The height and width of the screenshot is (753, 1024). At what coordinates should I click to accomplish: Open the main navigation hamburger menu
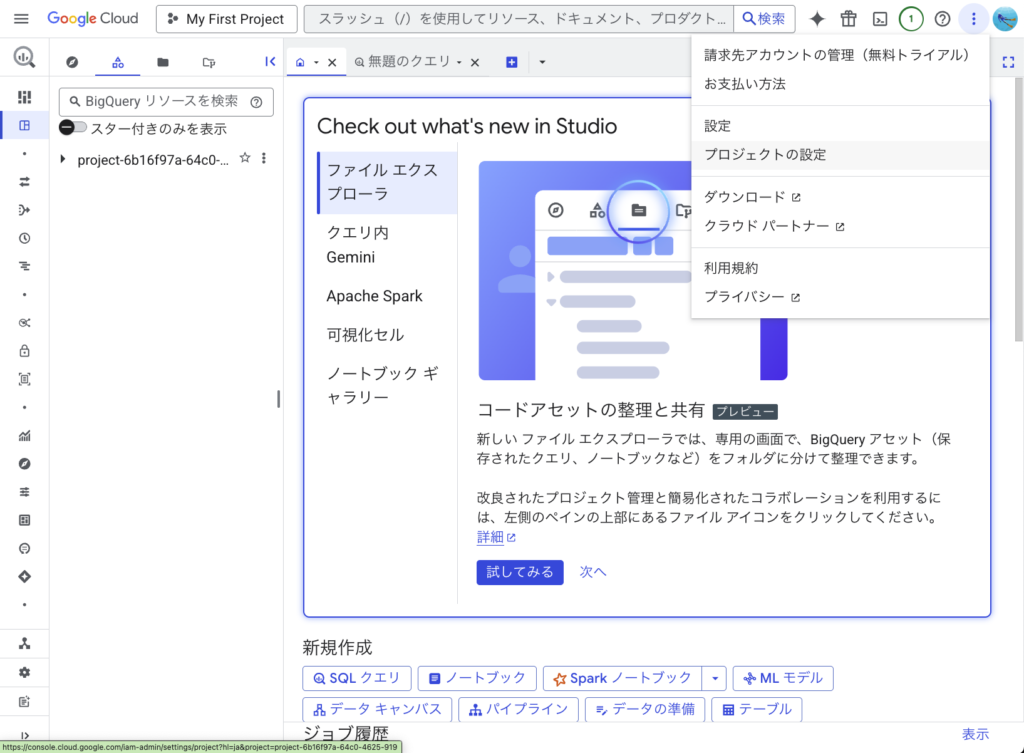(x=21, y=19)
